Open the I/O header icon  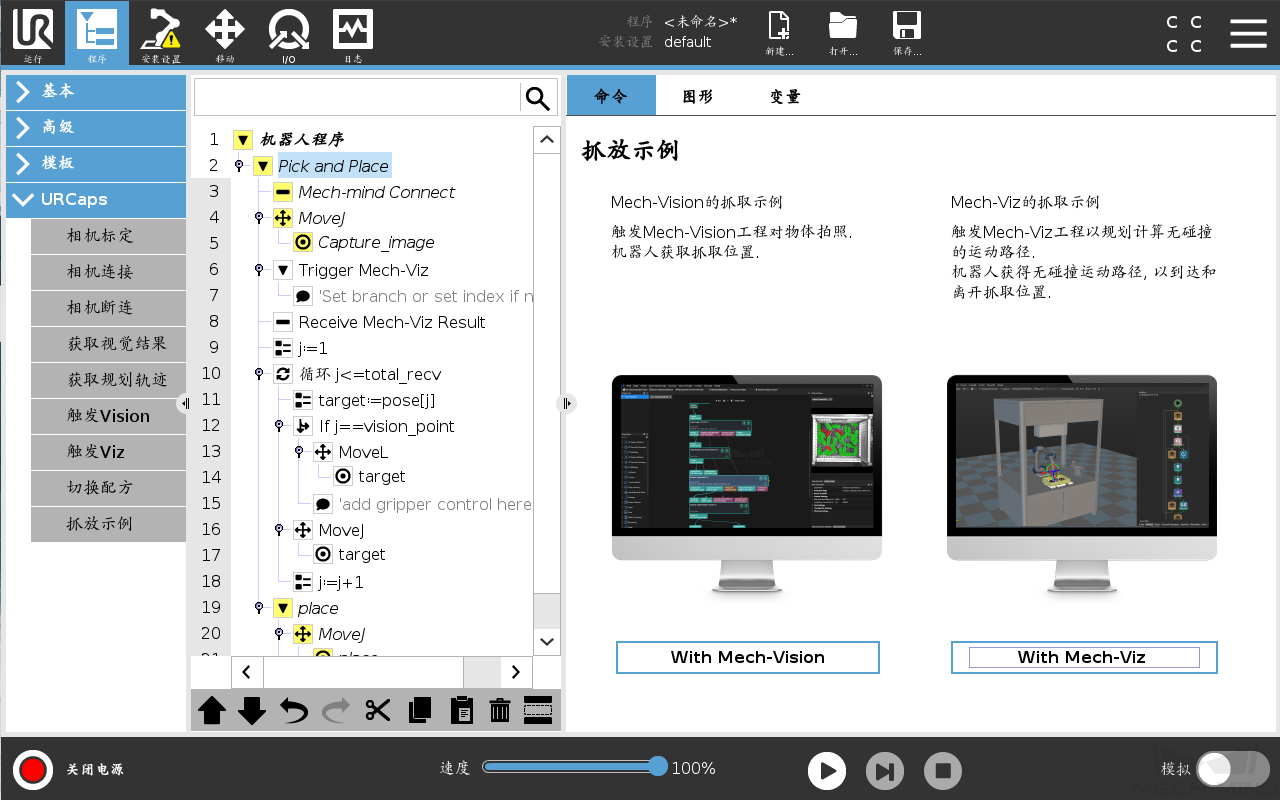click(x=288, y=33)
